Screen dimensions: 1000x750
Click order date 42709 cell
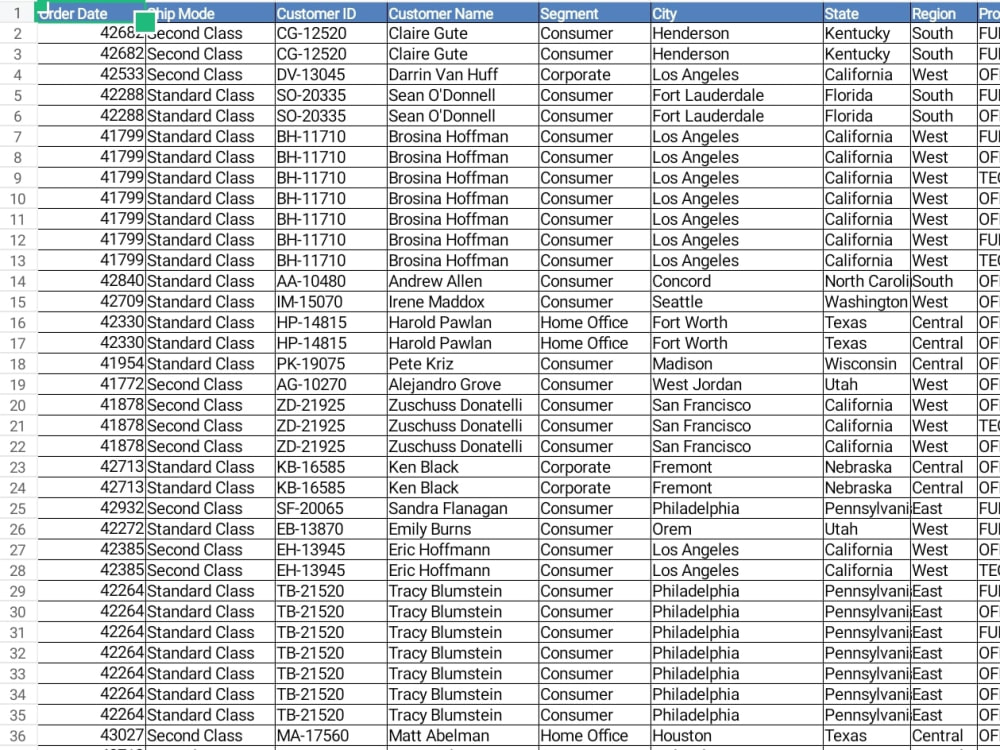[91, 302]
